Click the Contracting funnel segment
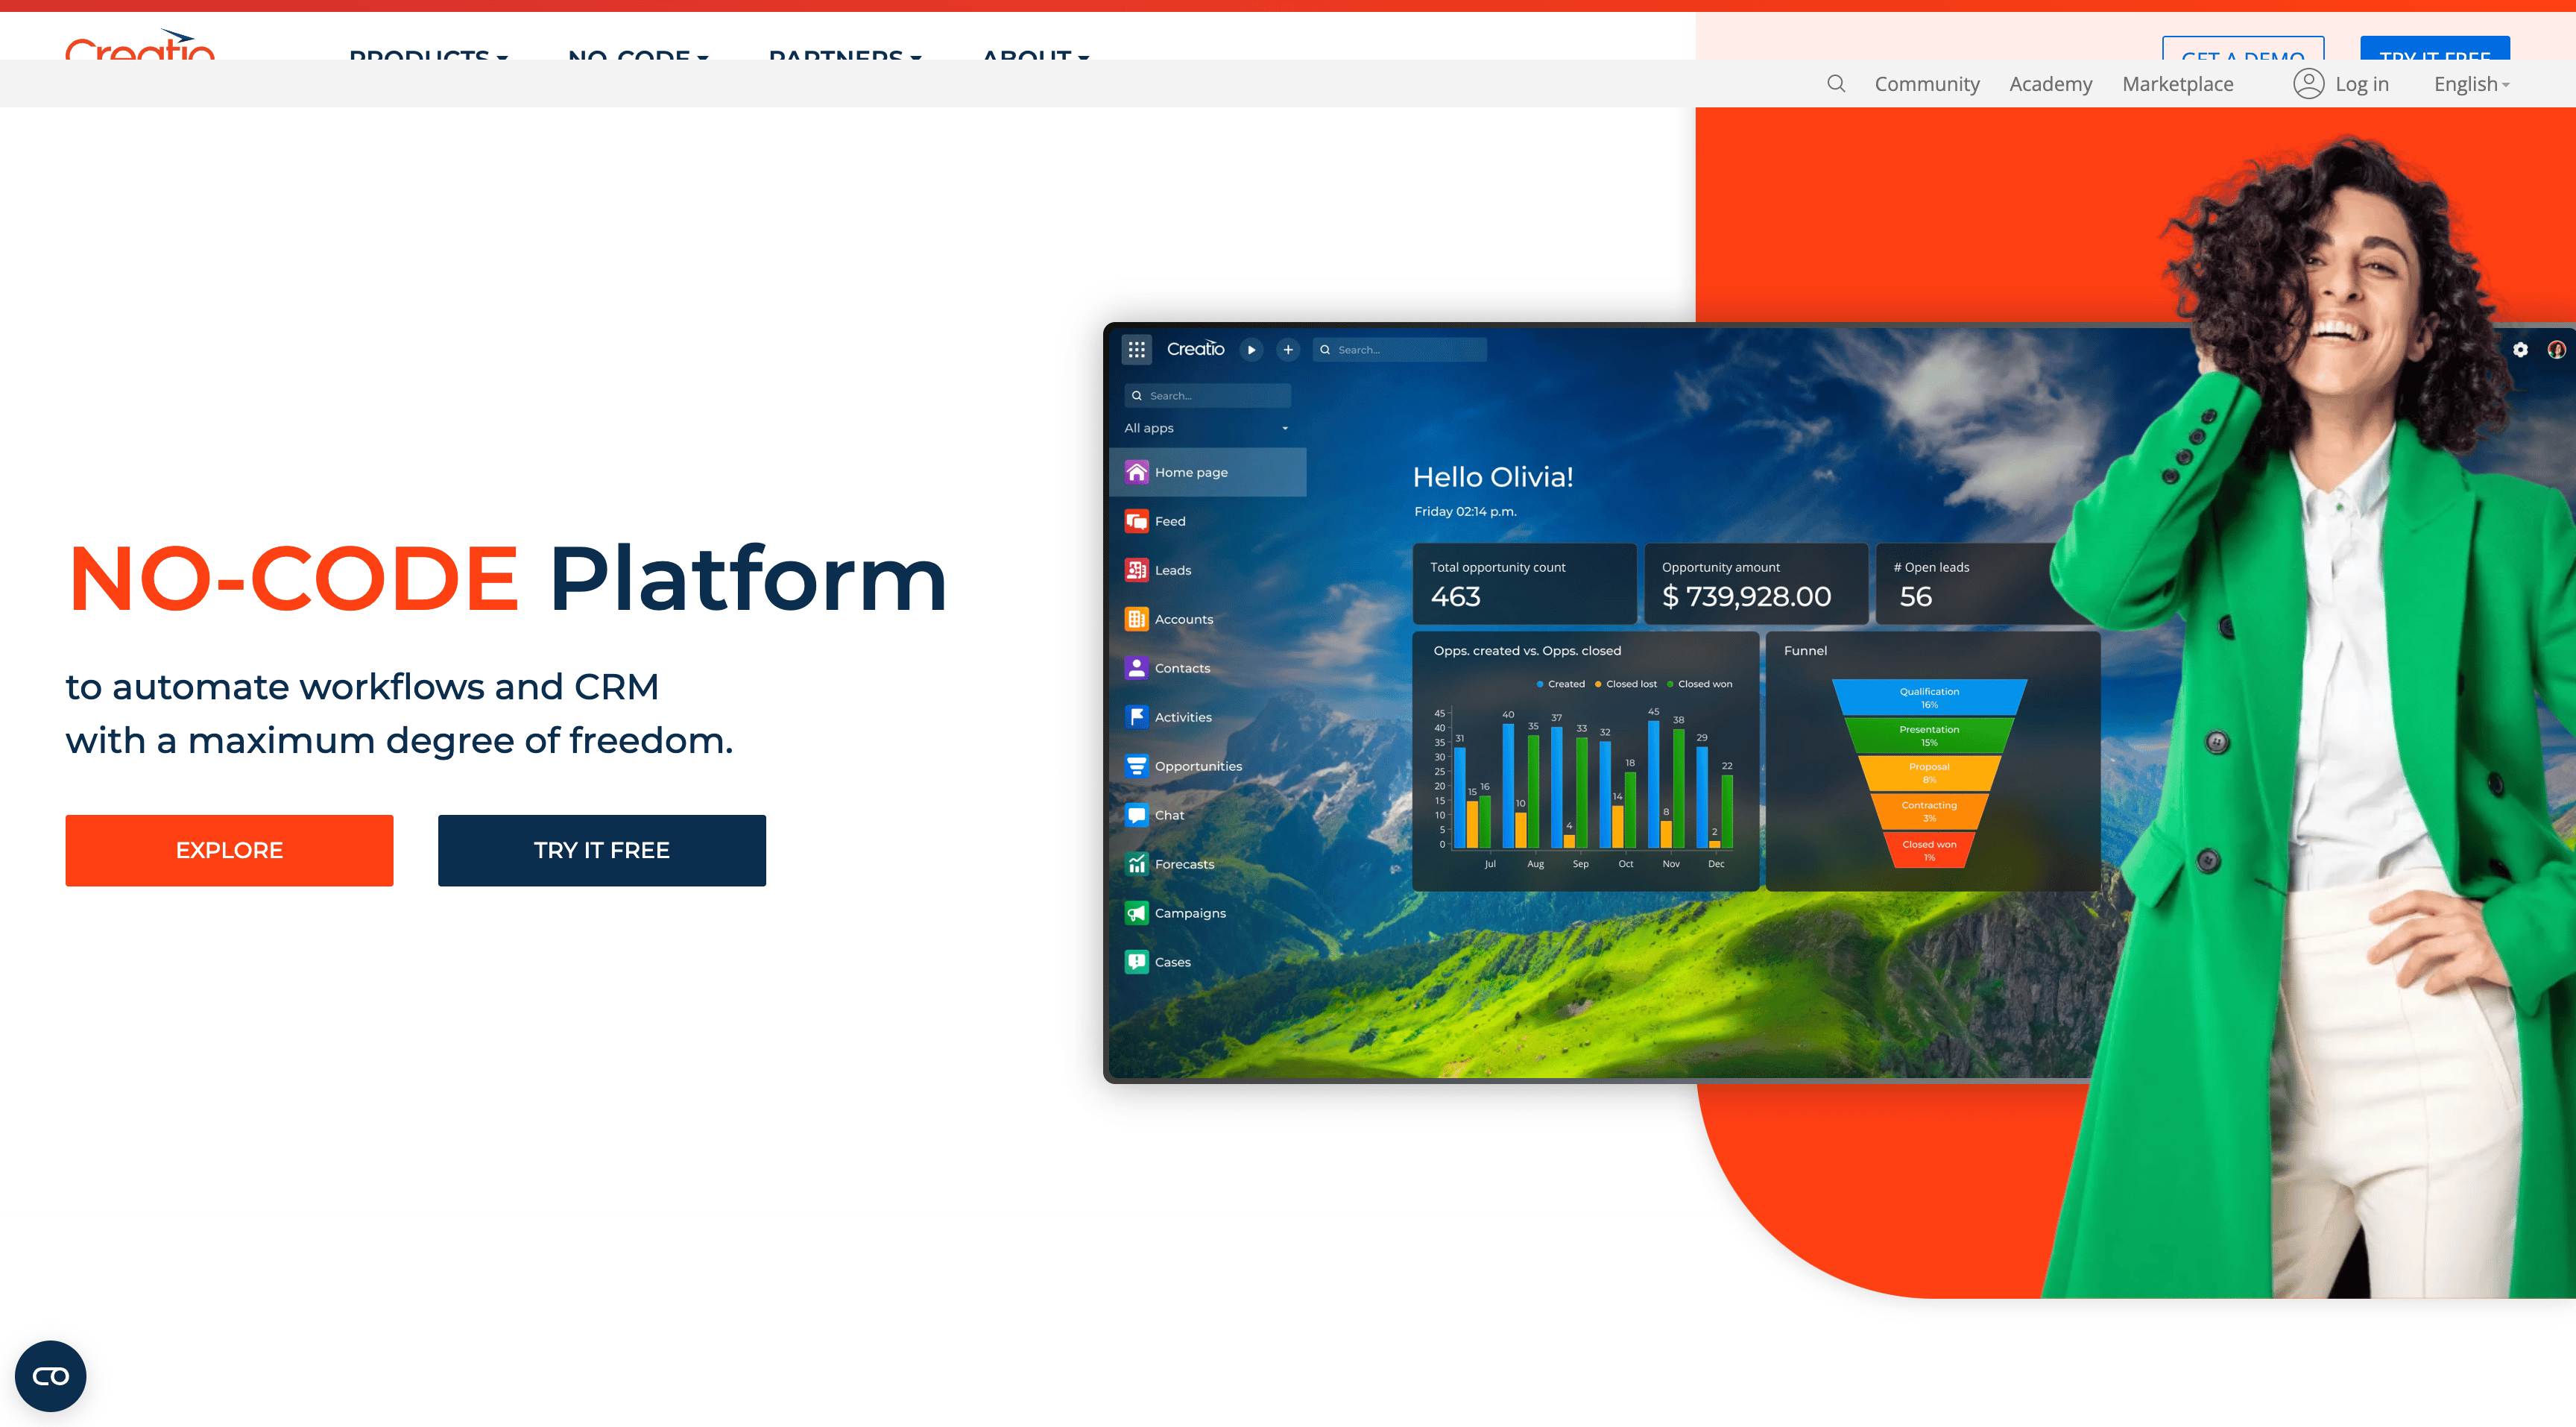The height and width of the screenshot is (1427, 2576). click(x=1929, y=811)
